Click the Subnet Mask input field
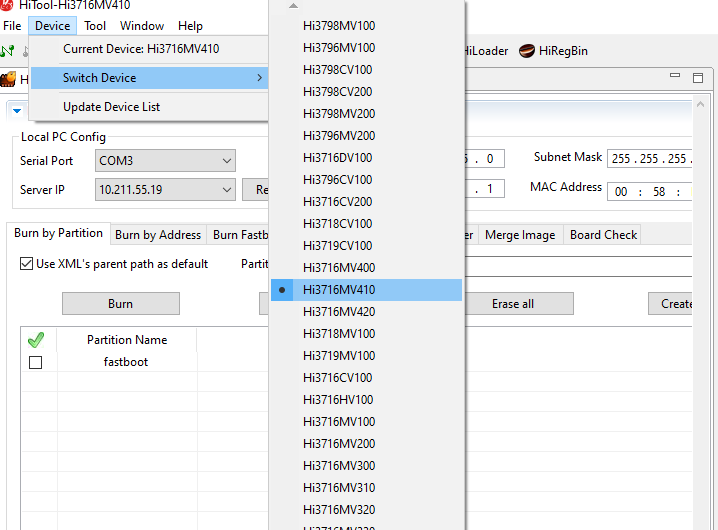This screenshot has height=530, width=718. click(x=650, y=158)
